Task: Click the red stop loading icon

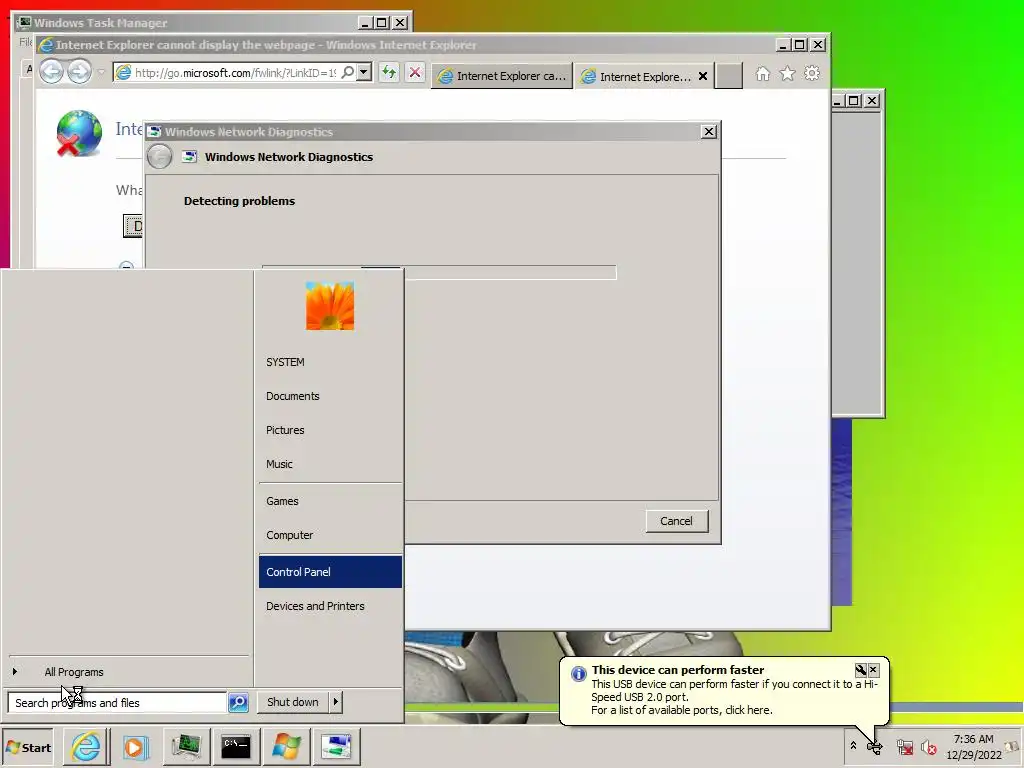Action: pos(415,72)
